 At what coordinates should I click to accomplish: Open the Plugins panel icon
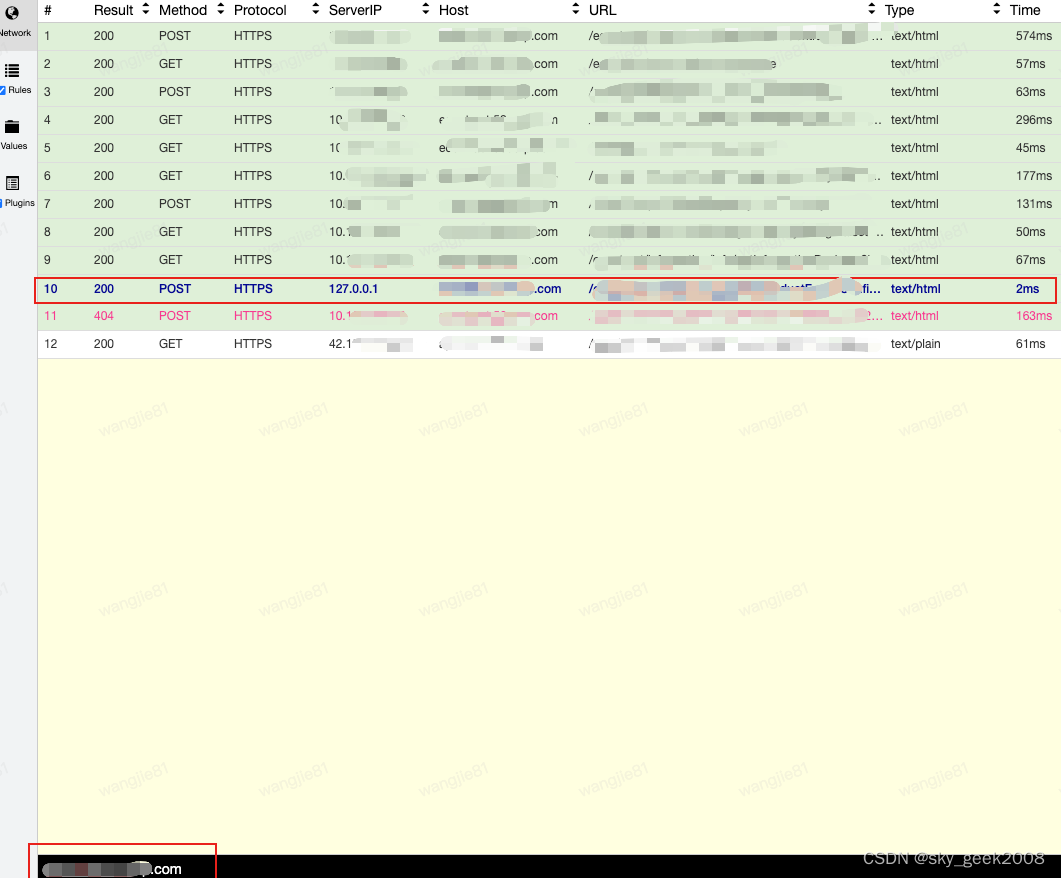click(12, 183)
